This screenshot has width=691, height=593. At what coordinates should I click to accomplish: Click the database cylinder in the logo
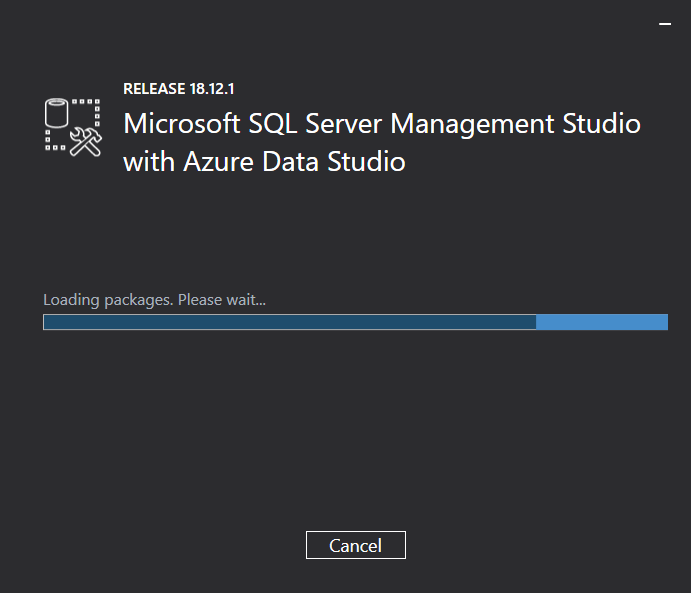pos(58,112)
